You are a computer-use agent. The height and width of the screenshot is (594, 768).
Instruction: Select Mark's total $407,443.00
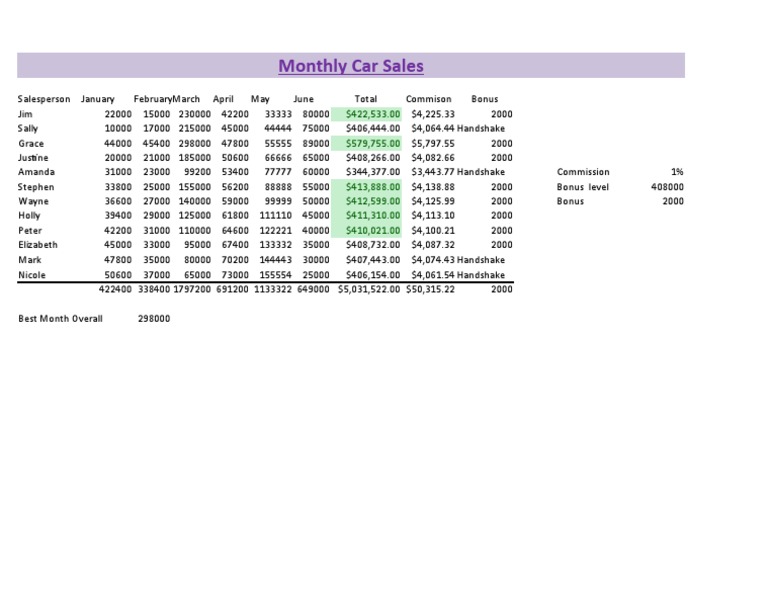coord(373,260)
